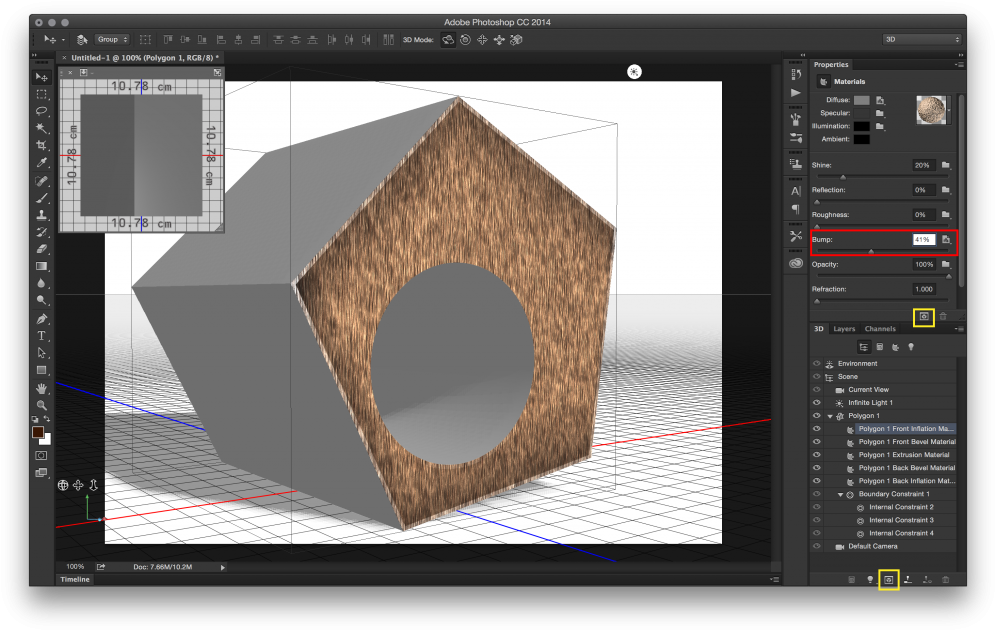Hide the Infinite Light 1 entry
Image resolution: width=995 pixels, height=630 pixels.
coord(816,403)
